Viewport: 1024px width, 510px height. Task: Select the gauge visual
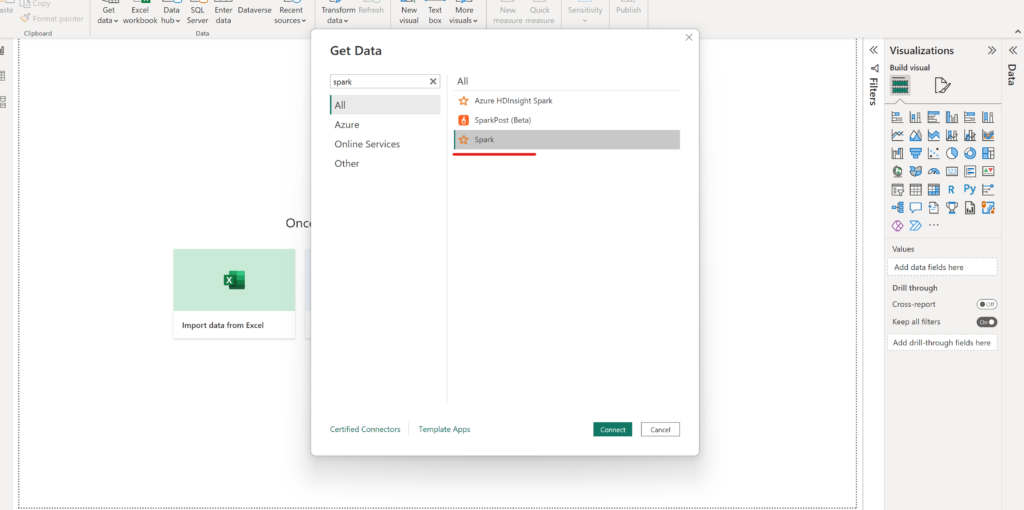934,172
